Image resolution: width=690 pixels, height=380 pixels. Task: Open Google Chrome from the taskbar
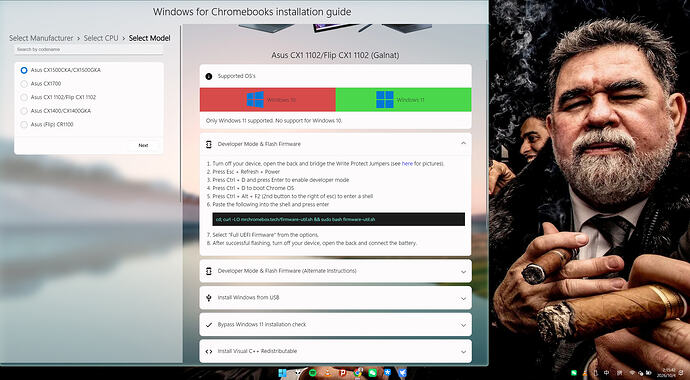(358, 373)
